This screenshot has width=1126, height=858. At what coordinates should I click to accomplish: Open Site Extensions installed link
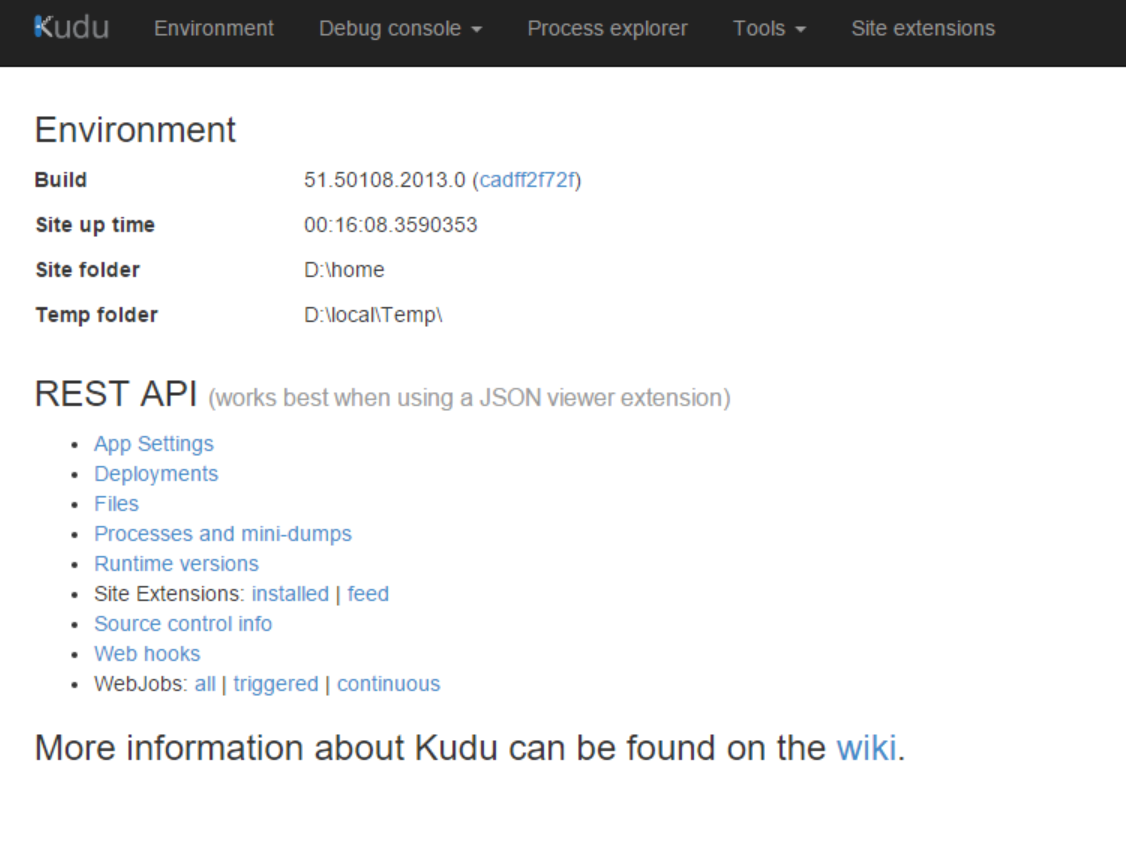290,594
